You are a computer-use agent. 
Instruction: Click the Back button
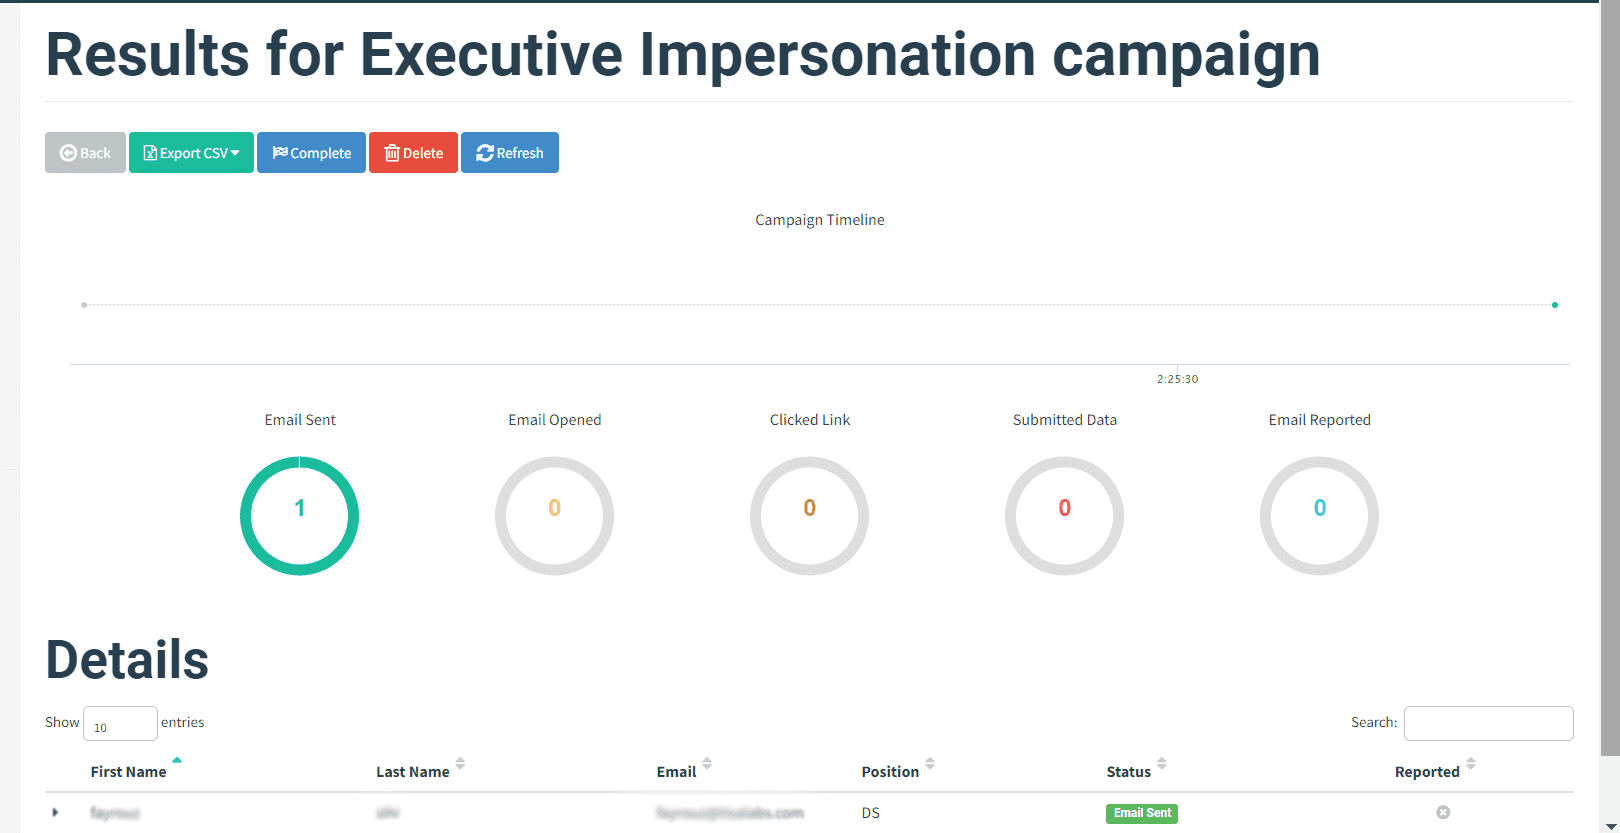pyautogui.click(x=85, y=153)
